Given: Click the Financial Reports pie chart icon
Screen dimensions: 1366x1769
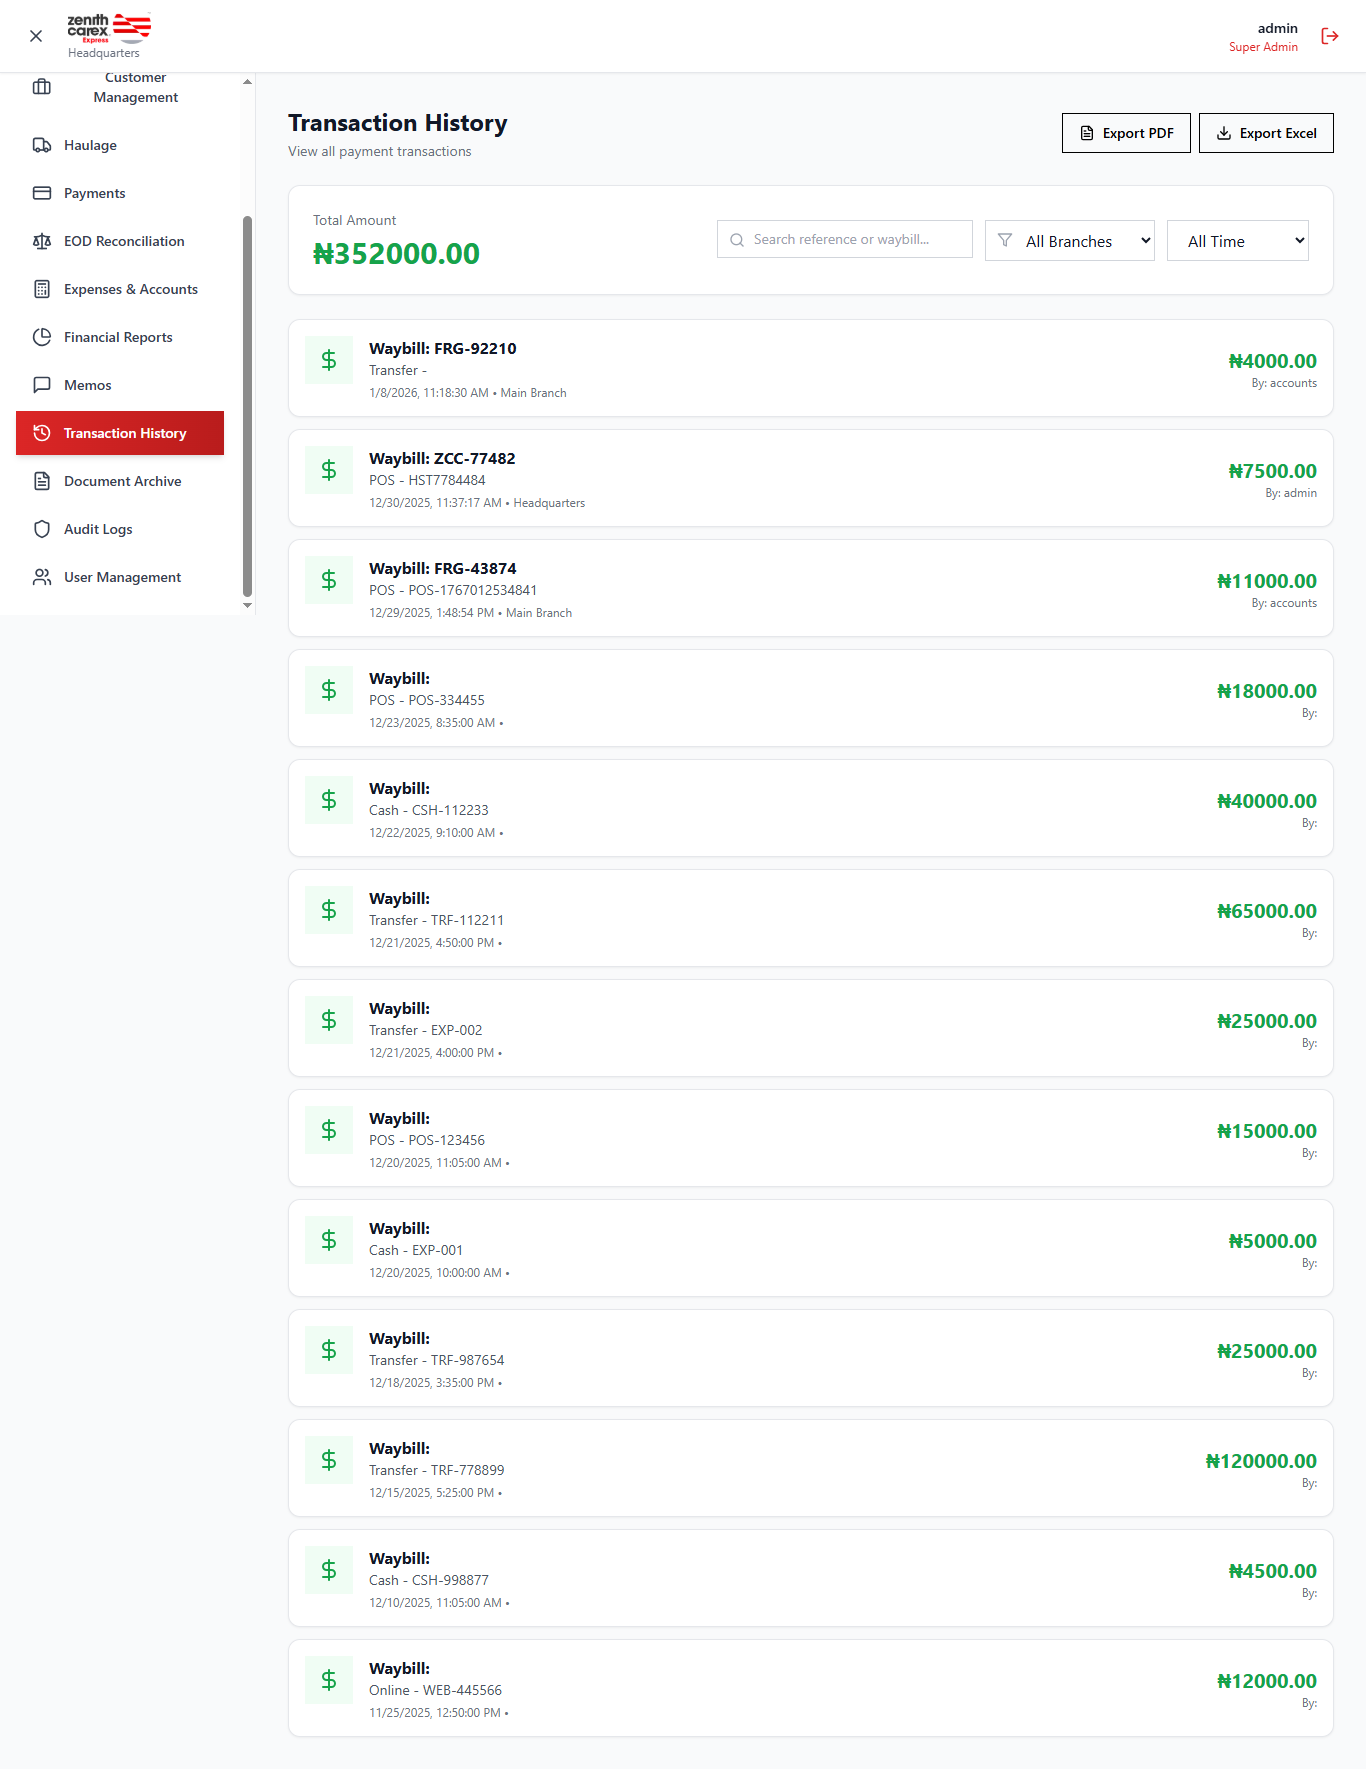Looking at the screenshot, I should click(42, 337).
